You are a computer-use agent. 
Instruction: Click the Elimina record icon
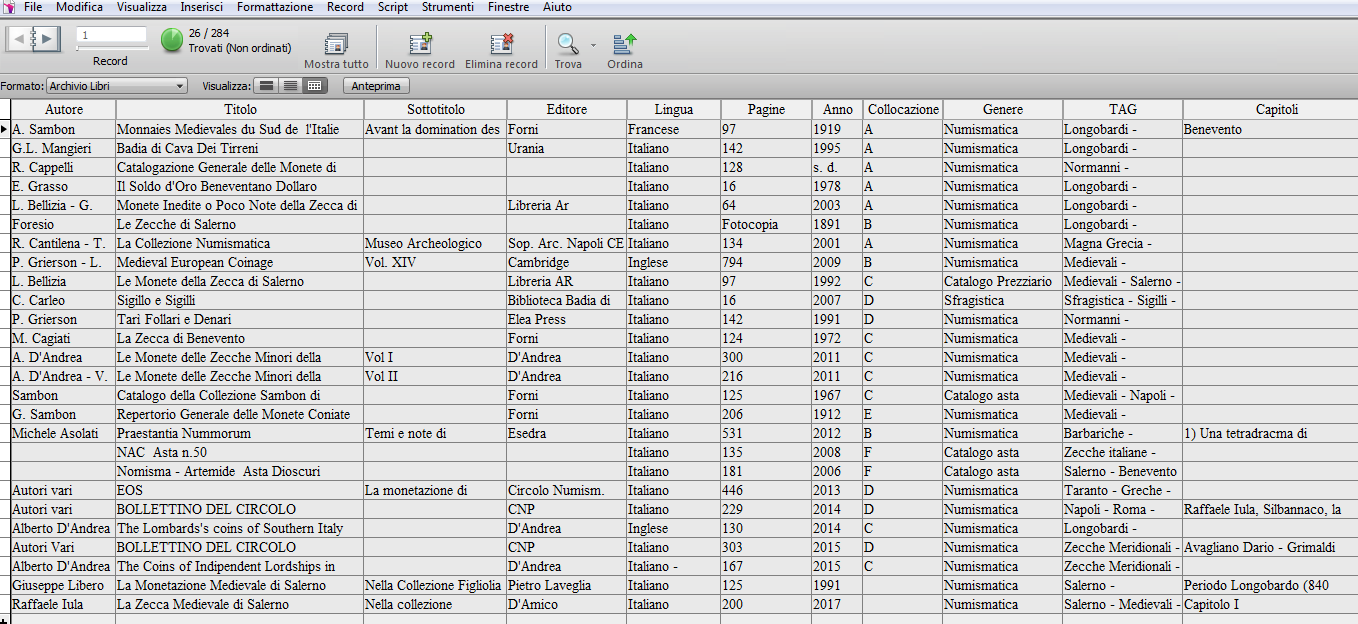pyautogui.click(x=501, y=43)
